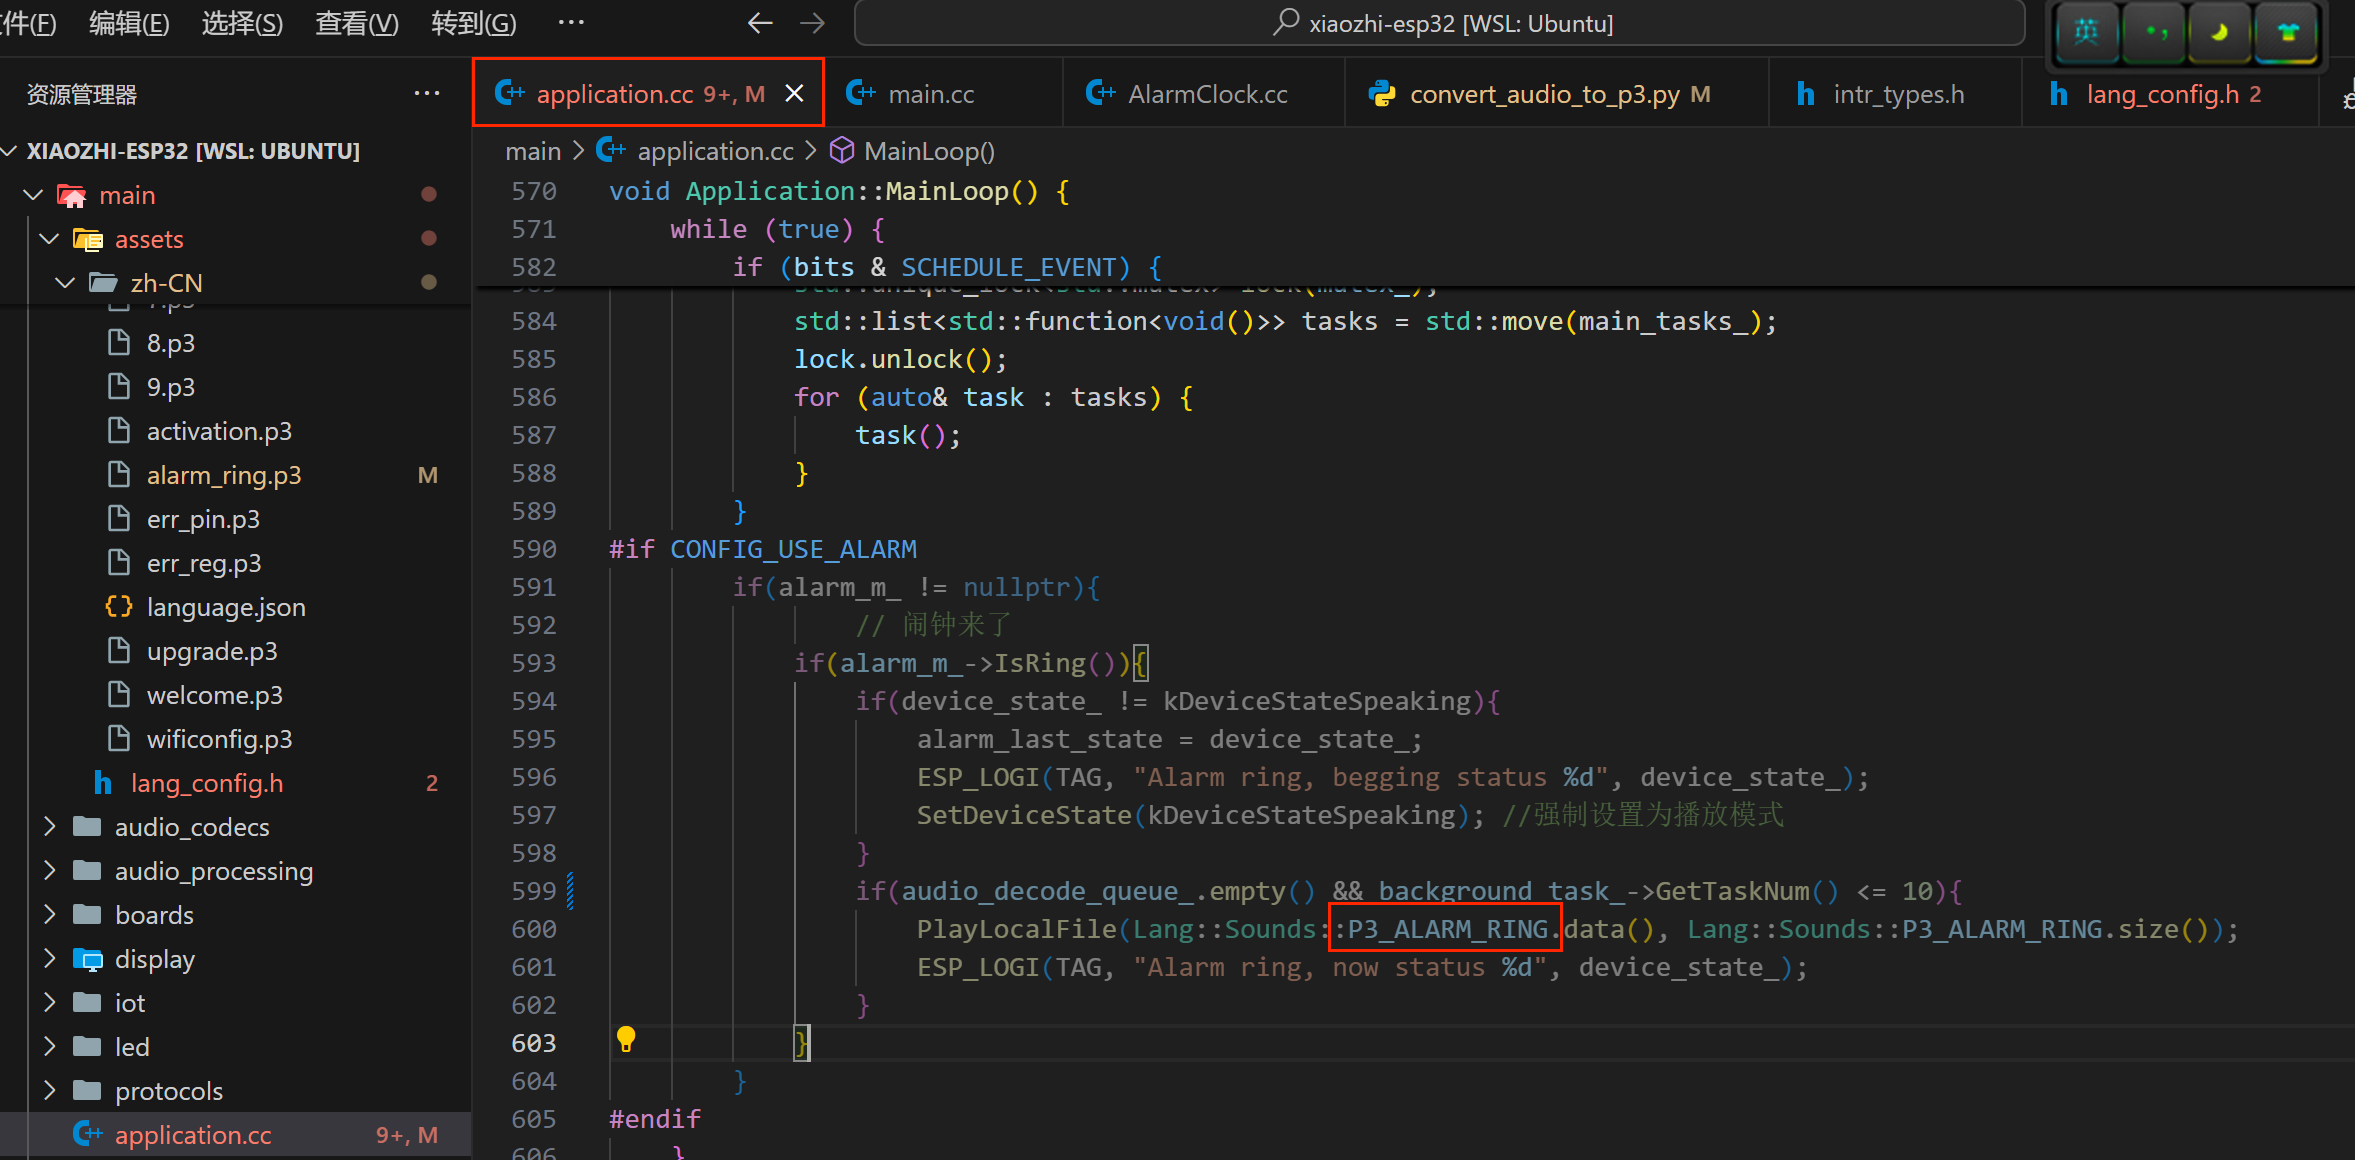Click the MainLoop() breadcrumb symbol
Screen dimensions: 2355x1160
point(928,151)
